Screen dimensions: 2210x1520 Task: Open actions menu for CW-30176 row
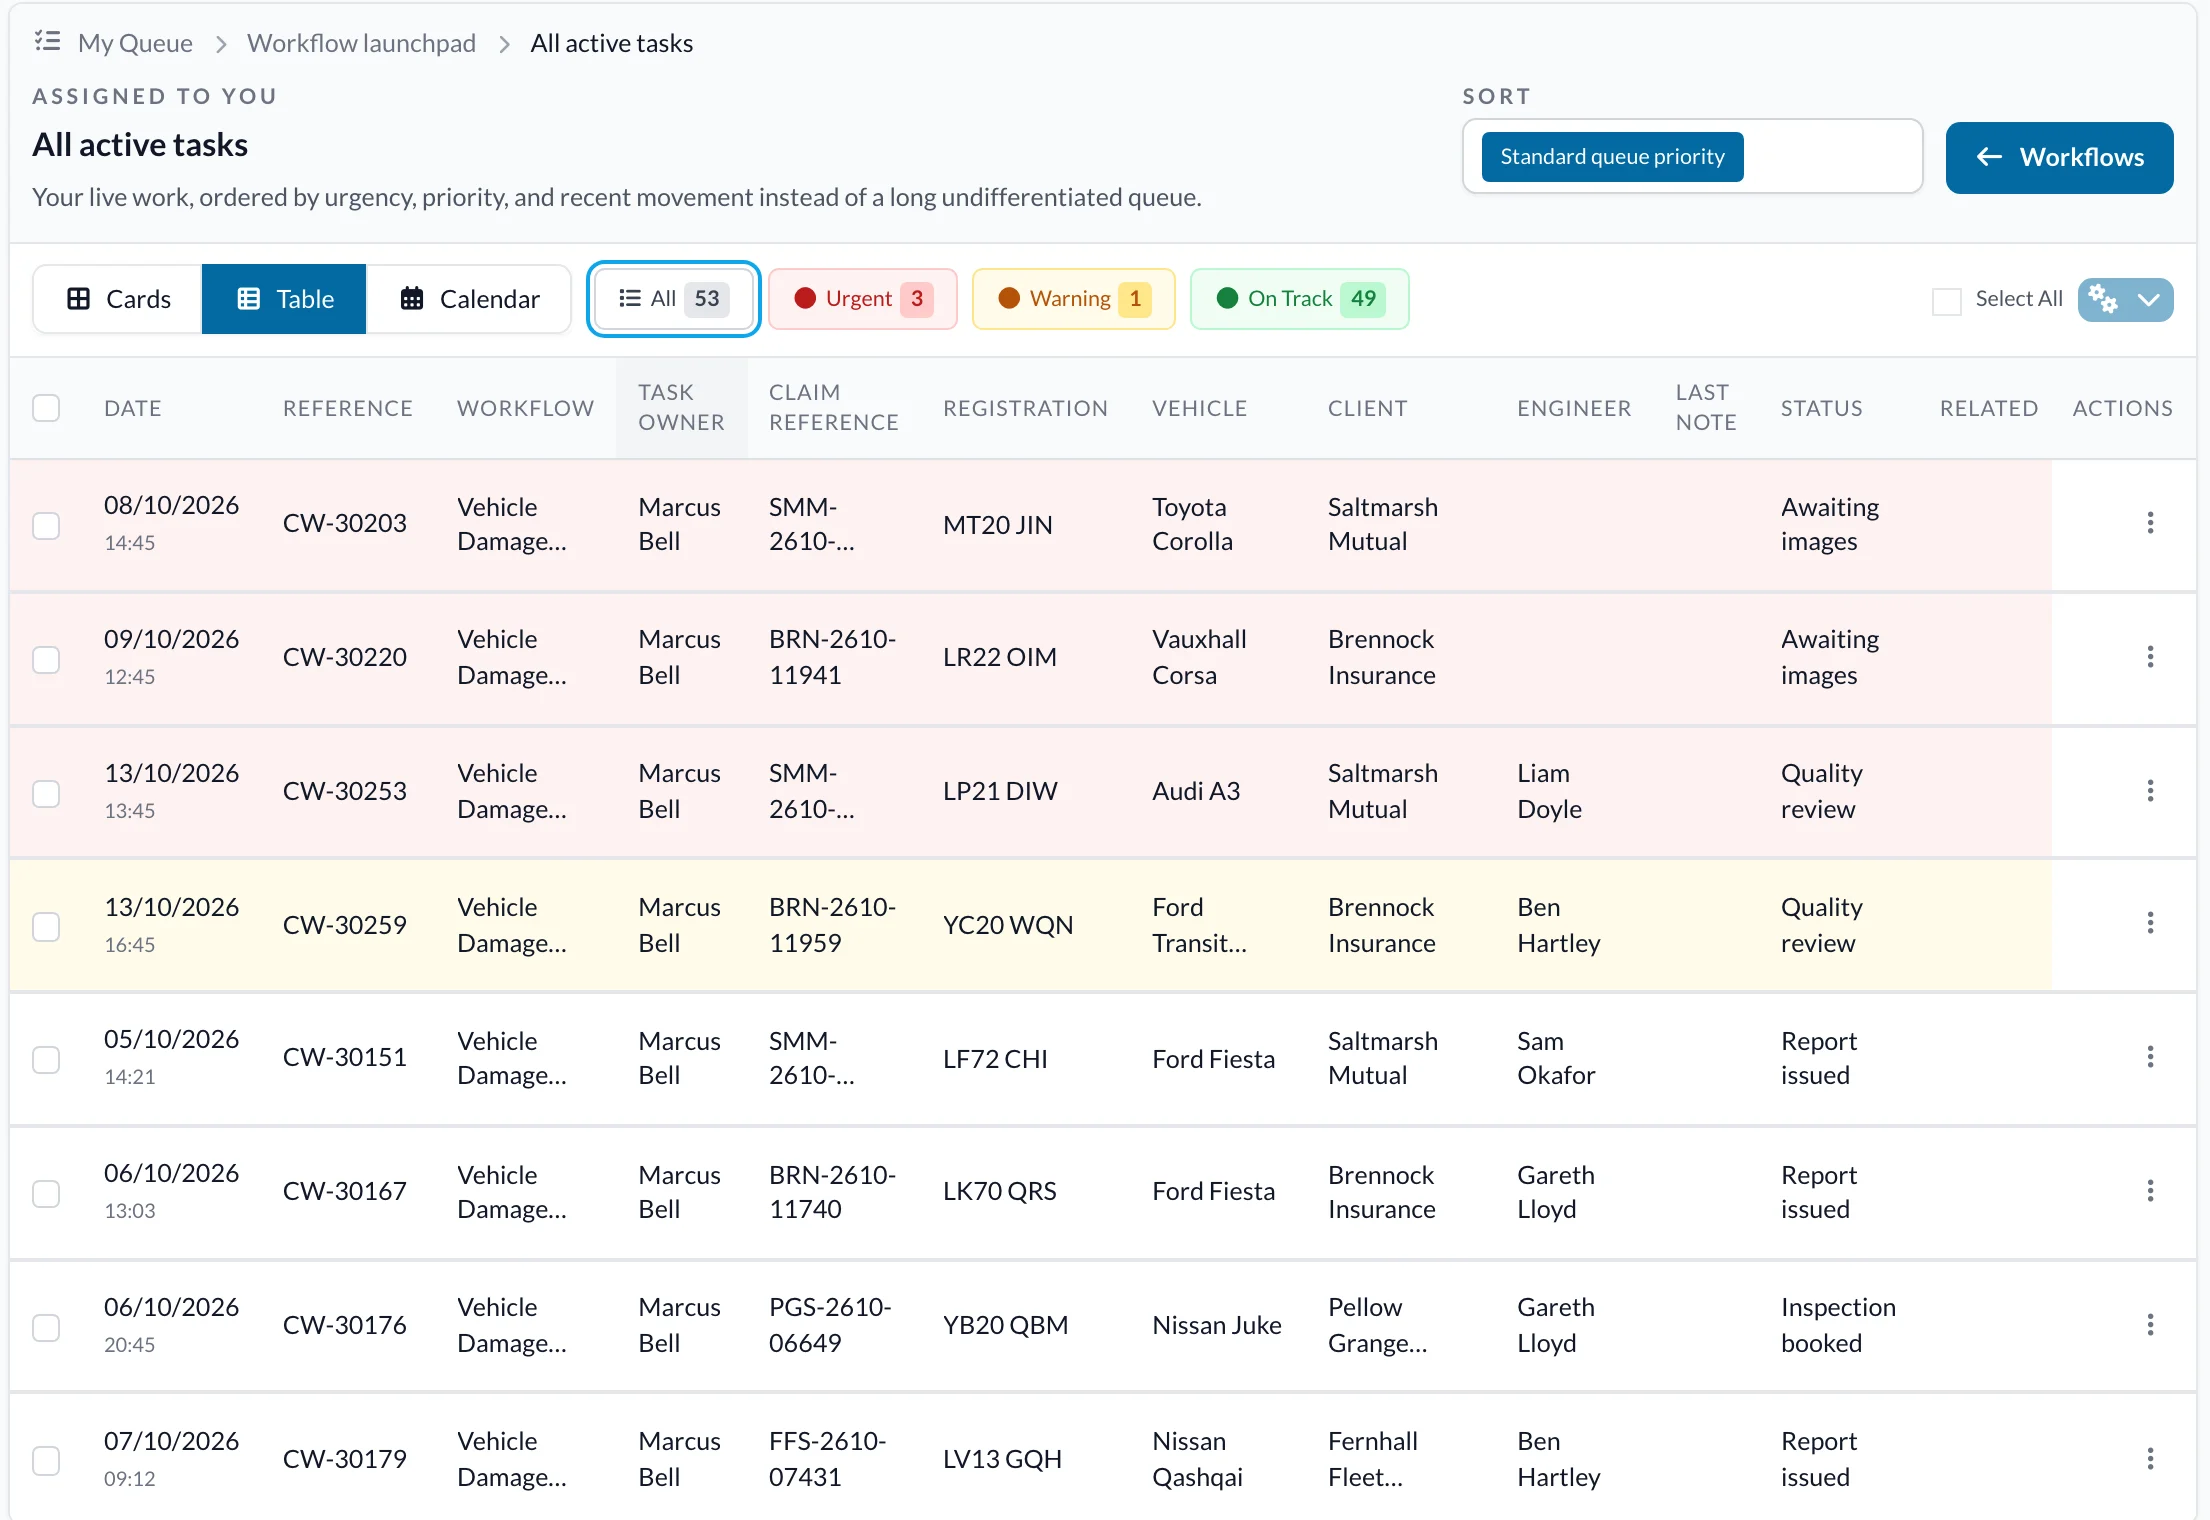(2150, 1325)
